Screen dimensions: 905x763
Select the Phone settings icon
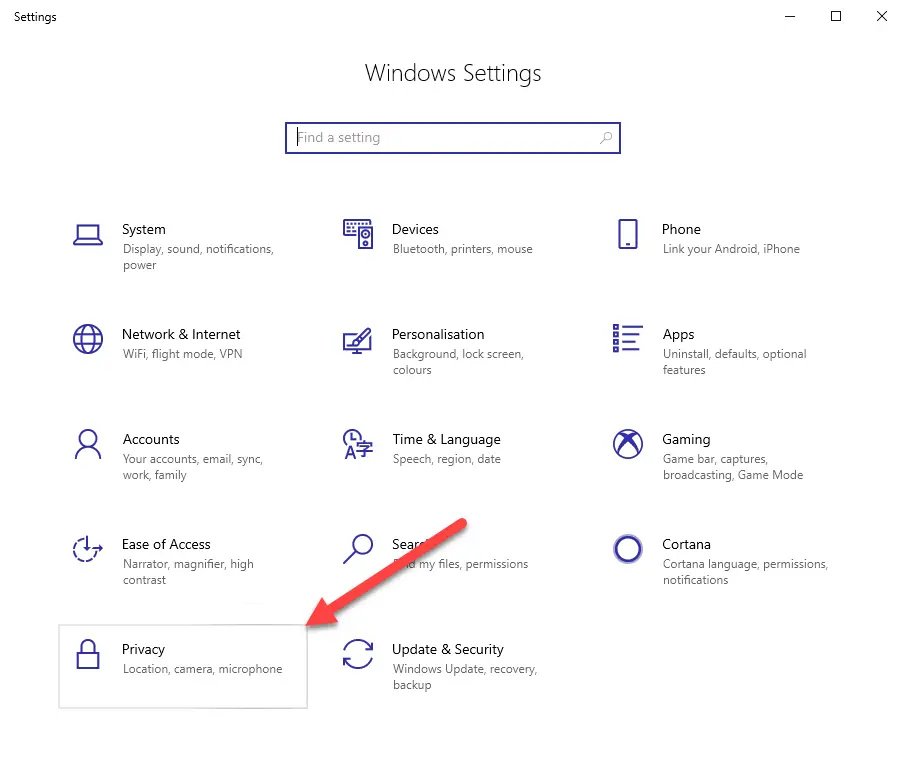(628, 233)
